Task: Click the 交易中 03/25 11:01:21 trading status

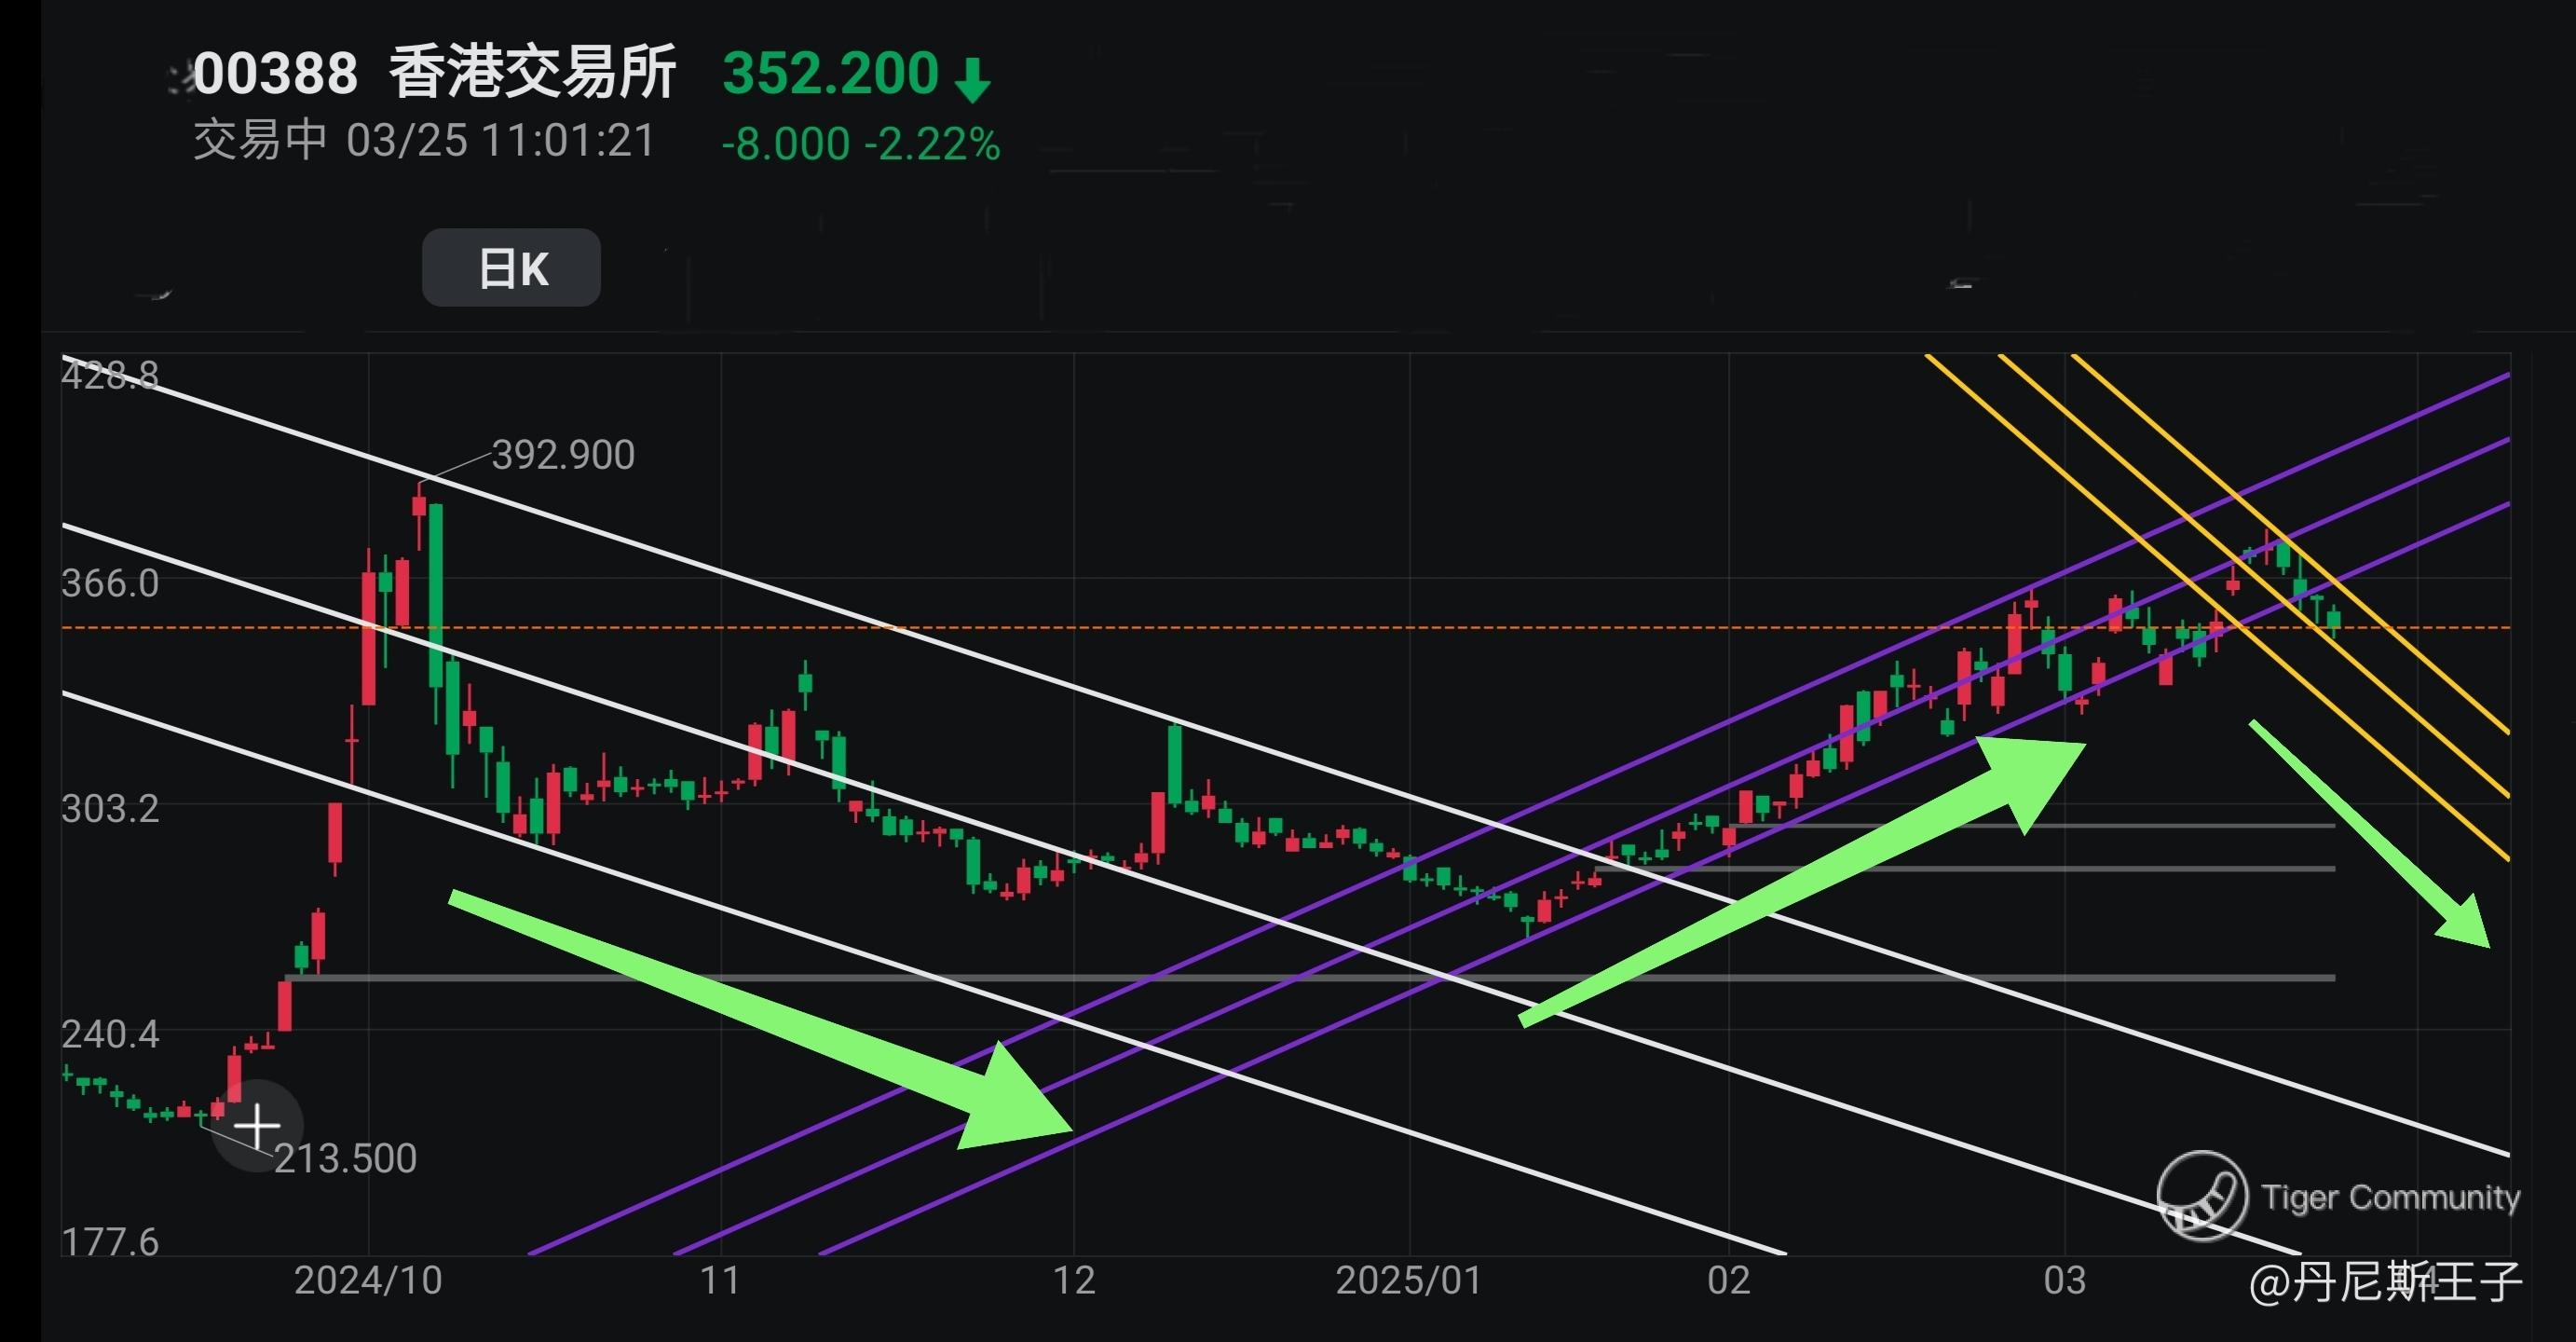Action: (424, 141)
